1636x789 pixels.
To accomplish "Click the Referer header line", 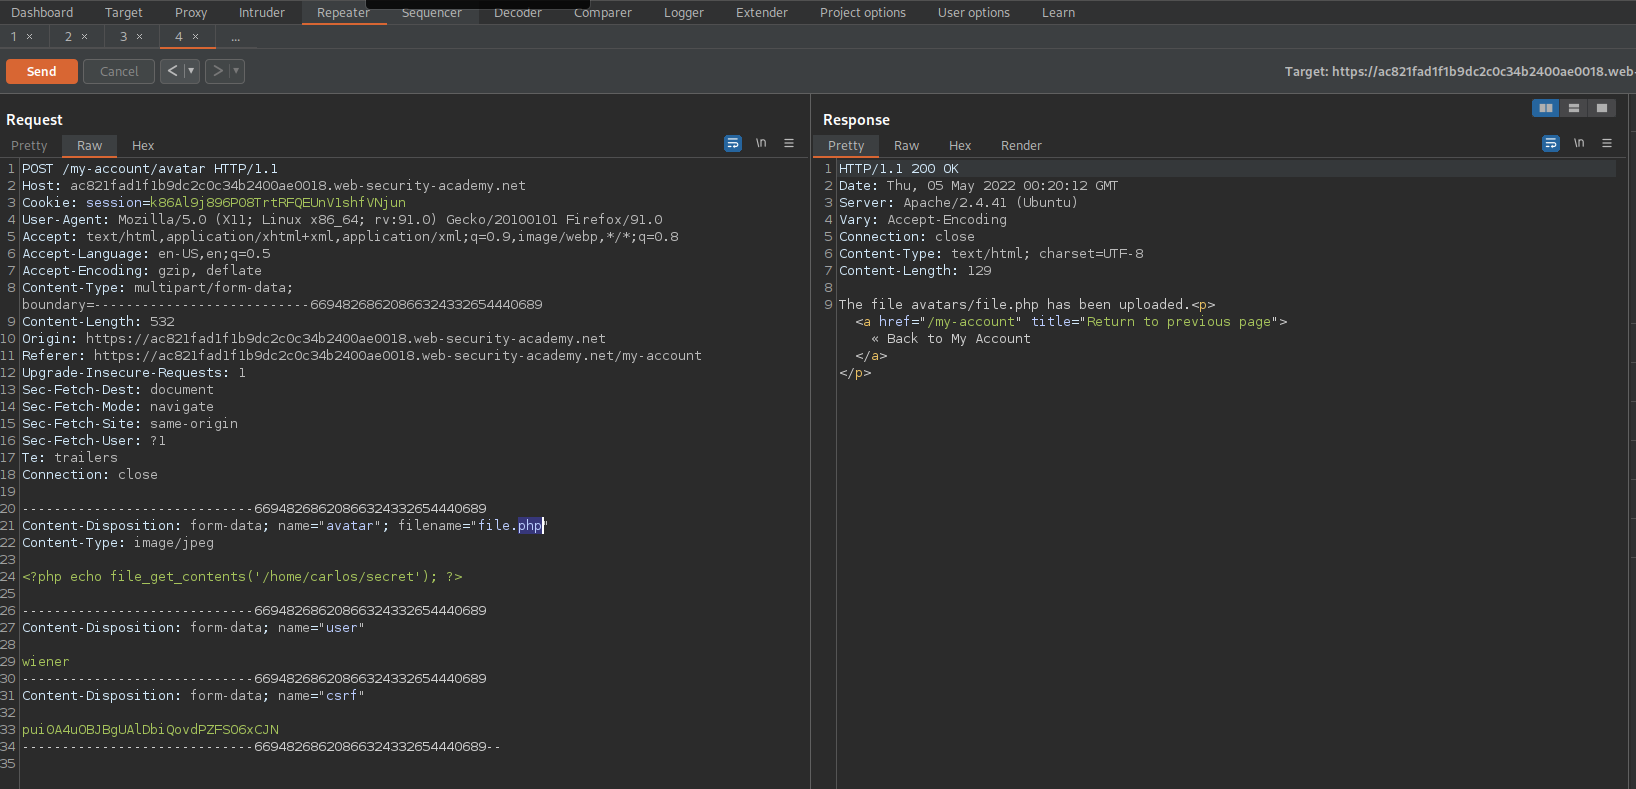I will 362,356.
